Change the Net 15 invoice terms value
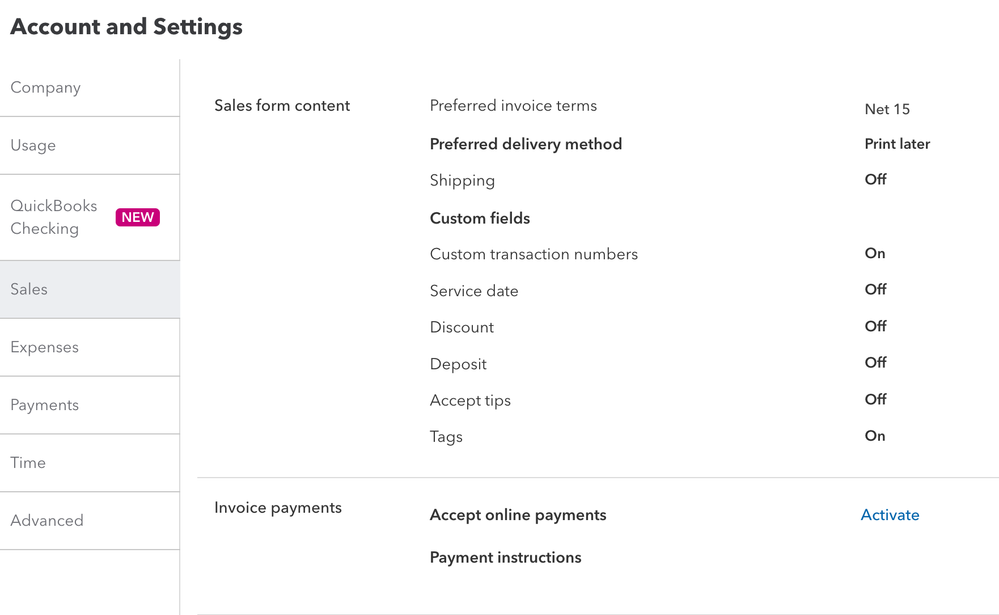This screenshot has width=999, height=615. click(887, 110)
